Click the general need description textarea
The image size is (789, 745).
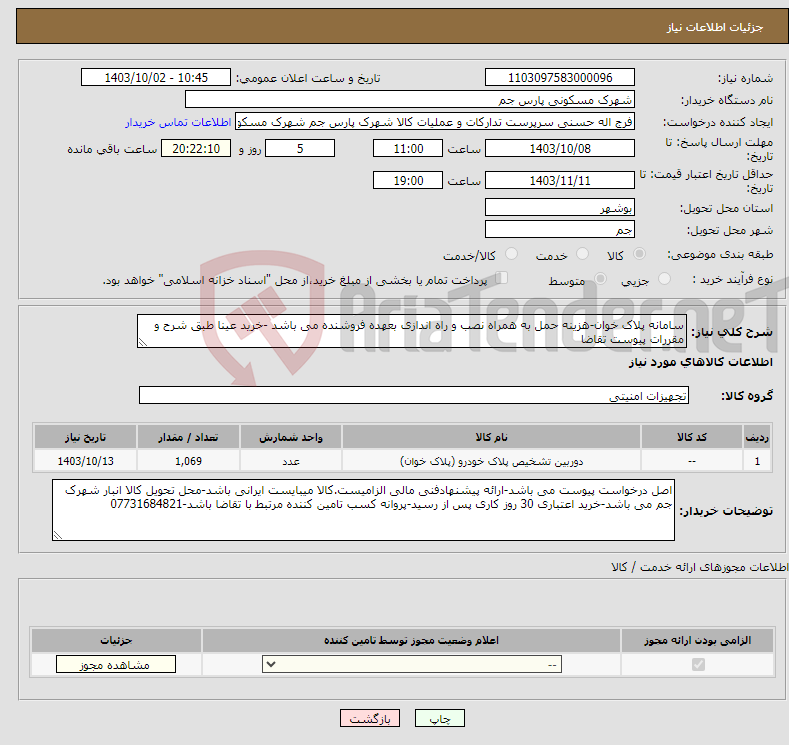412,331
